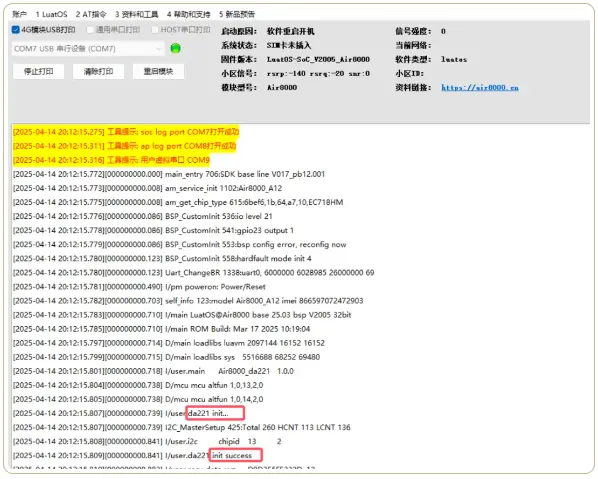Click the luatos software type value
This screenshot has width=598, height=479.
coord(454,59)
